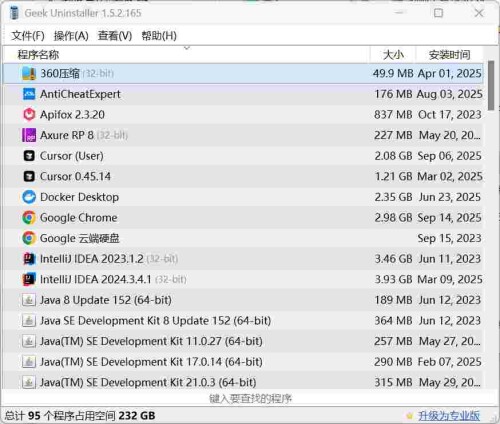Open the 操作(A) menu
Viewport: 500px width, 424px height.
click(71, 36)
